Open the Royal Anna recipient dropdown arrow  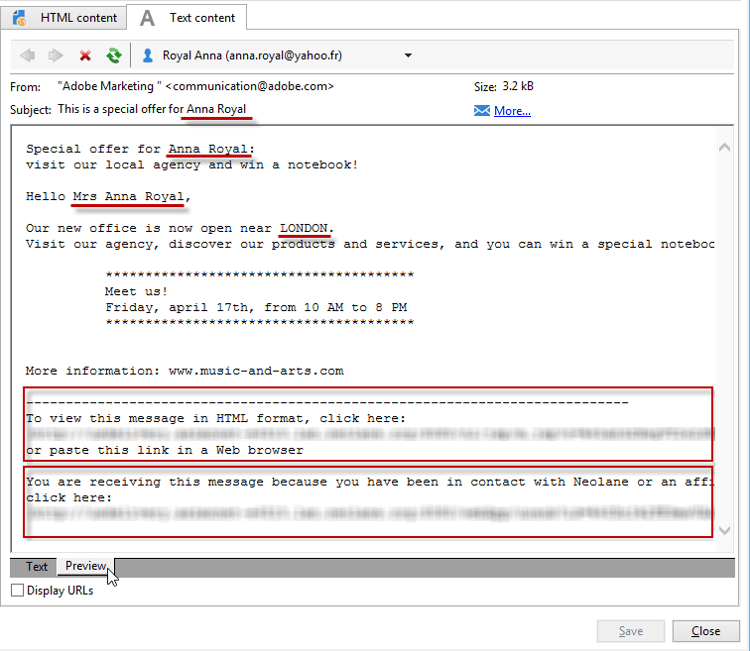(408, 55)
